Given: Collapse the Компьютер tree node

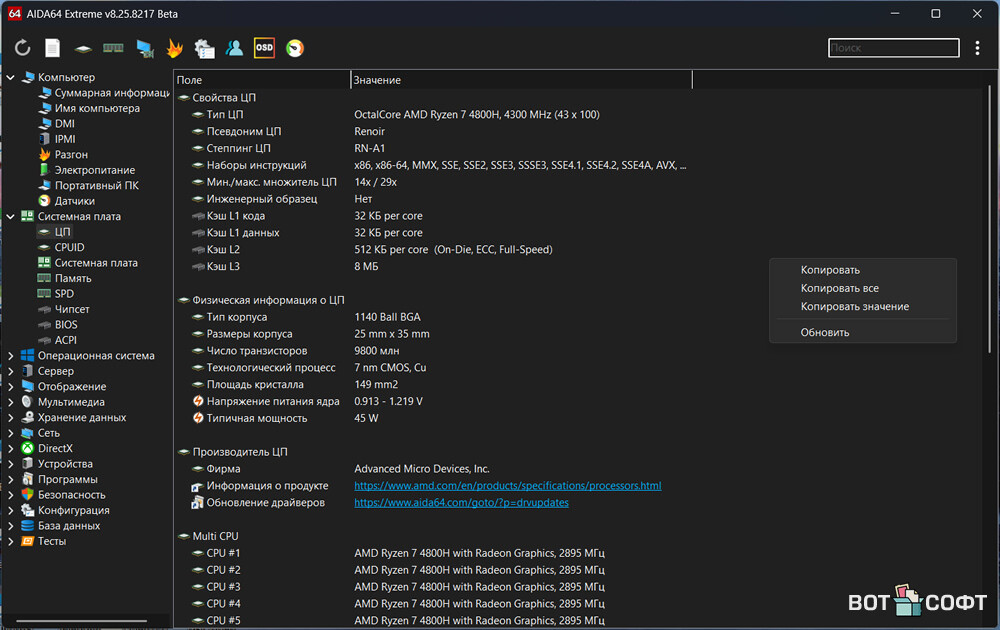Looking at the screenshot, I should pos(11,78).
